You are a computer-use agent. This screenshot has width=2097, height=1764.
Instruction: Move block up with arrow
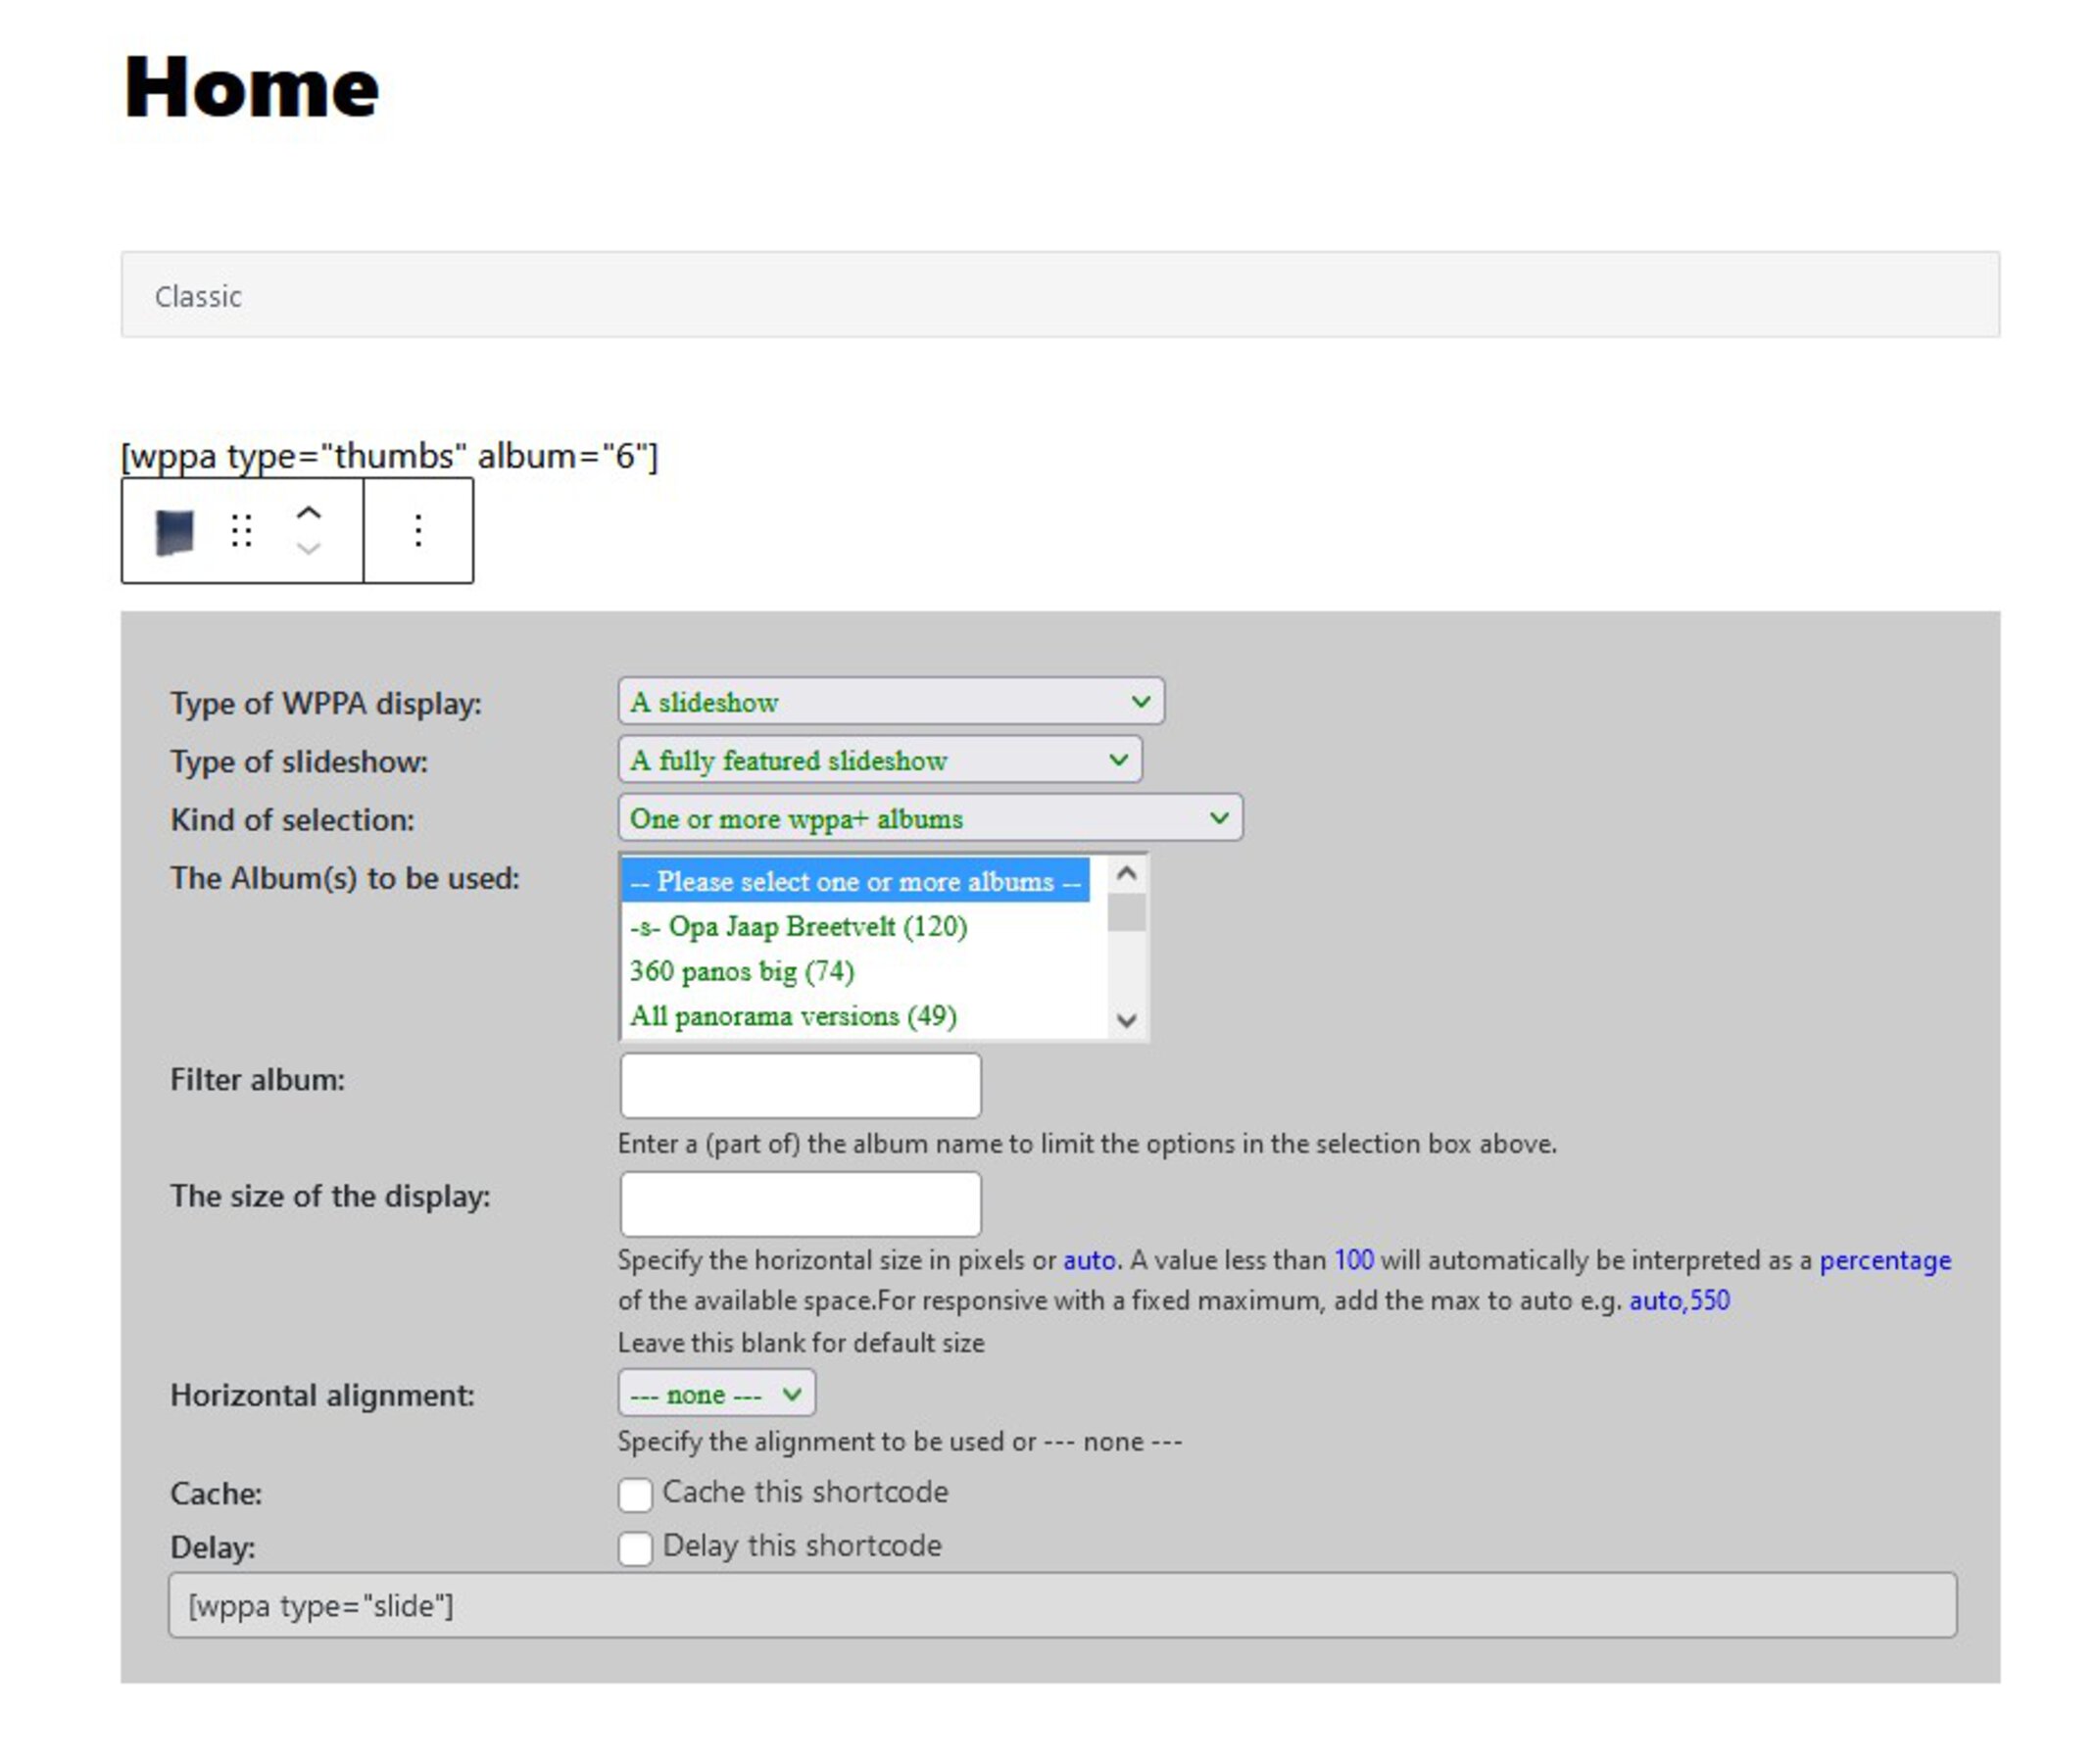click(x=308, y=513)
